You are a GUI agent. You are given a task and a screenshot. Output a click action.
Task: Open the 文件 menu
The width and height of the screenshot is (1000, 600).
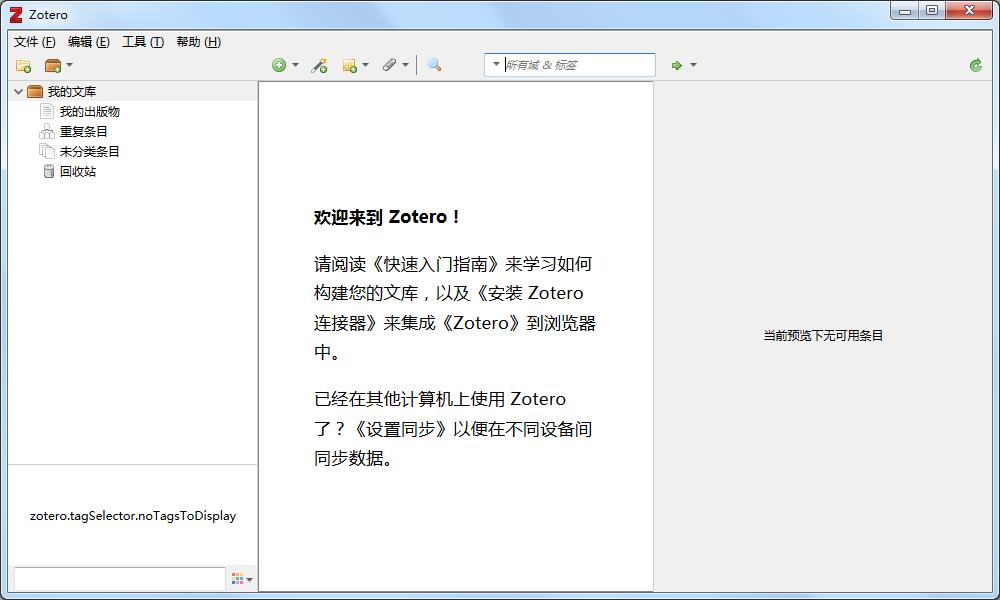click(30, 42)
